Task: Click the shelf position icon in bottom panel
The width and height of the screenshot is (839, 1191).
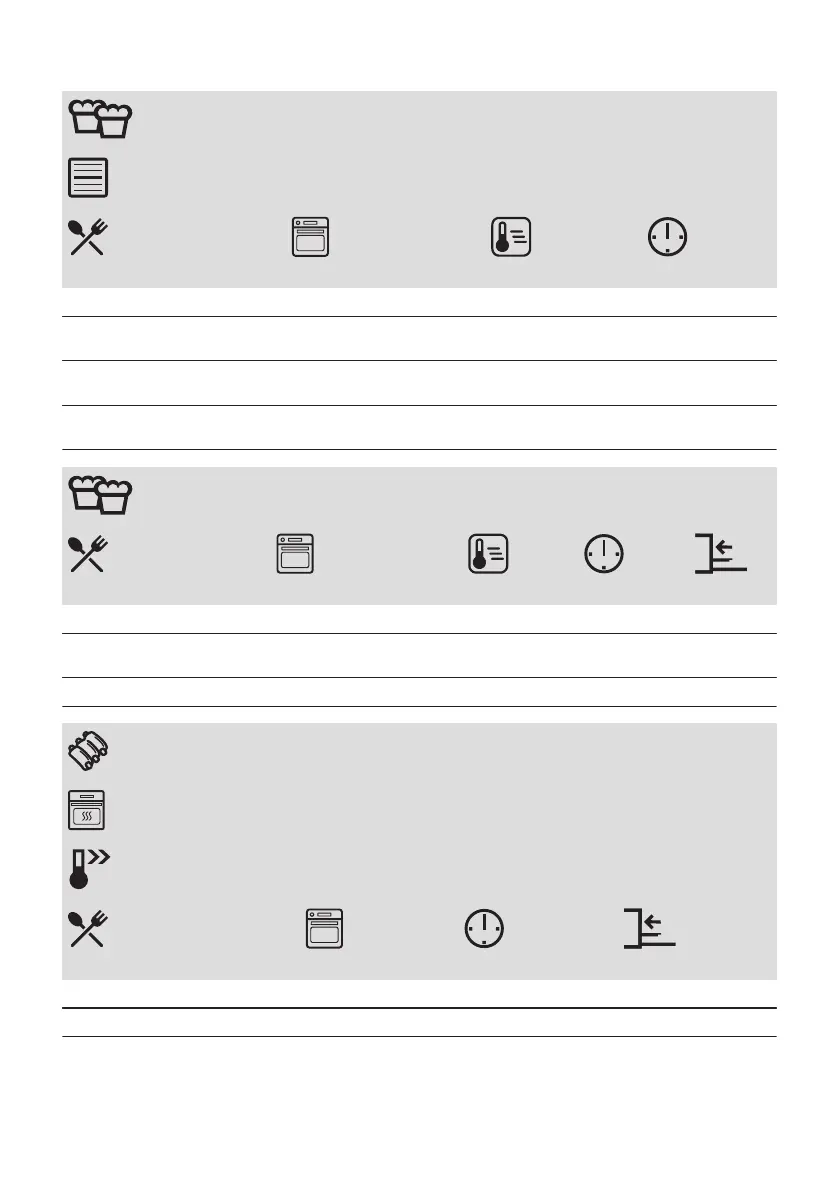Action: 650,929
